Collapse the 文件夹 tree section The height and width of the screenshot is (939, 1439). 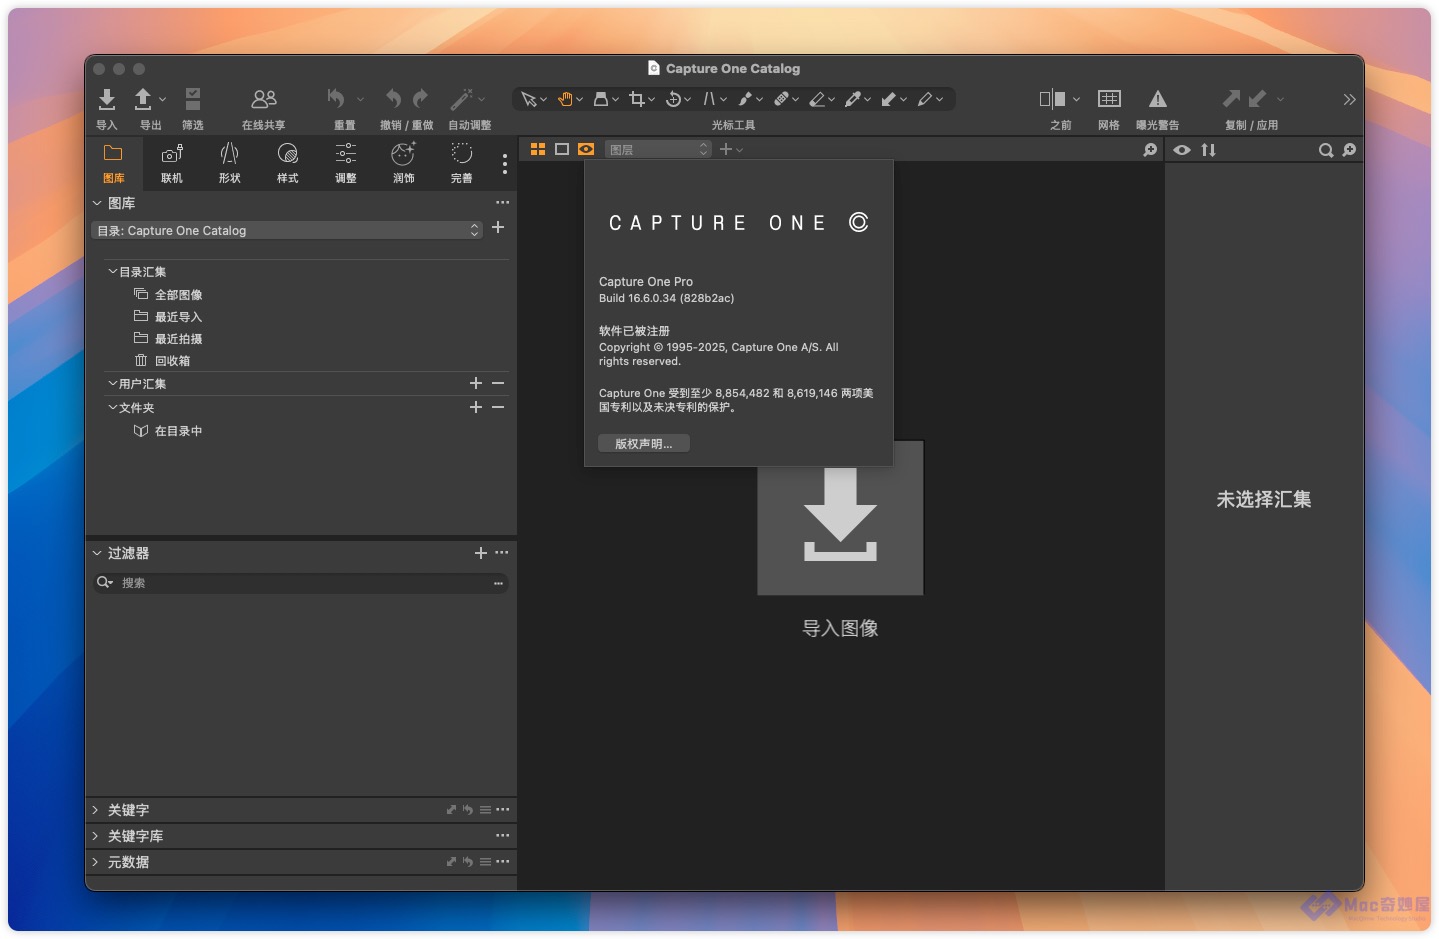112,407
